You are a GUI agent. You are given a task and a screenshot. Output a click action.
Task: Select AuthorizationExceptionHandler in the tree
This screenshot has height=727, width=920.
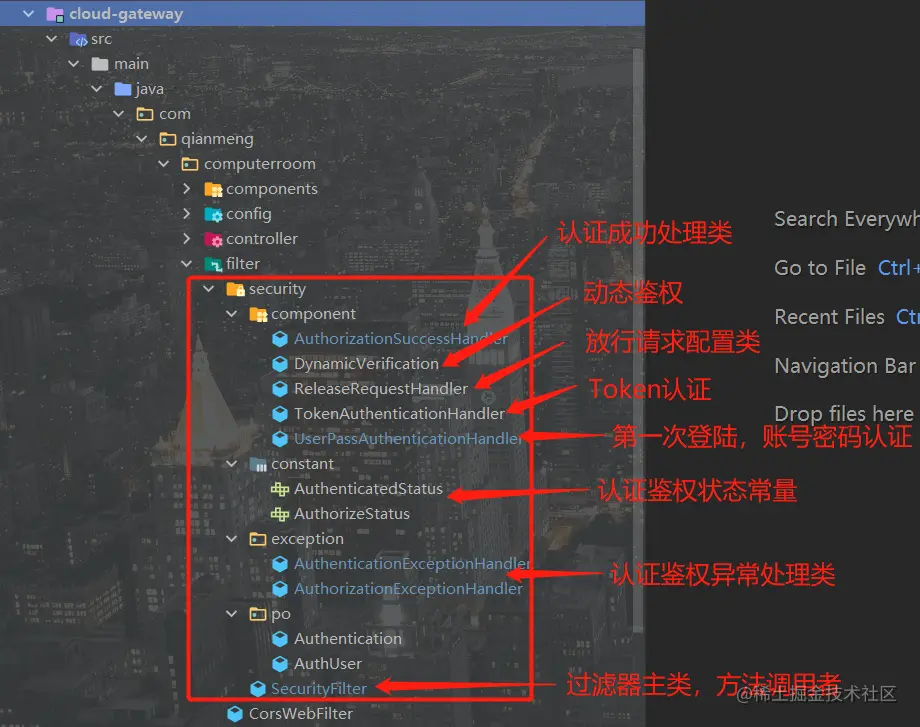pos(408,589)
